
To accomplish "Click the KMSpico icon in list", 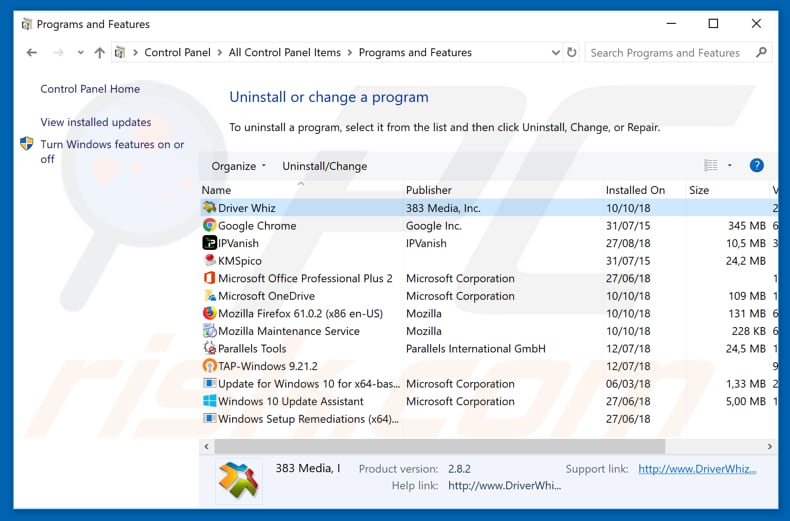I will click(x=209, y=260).
